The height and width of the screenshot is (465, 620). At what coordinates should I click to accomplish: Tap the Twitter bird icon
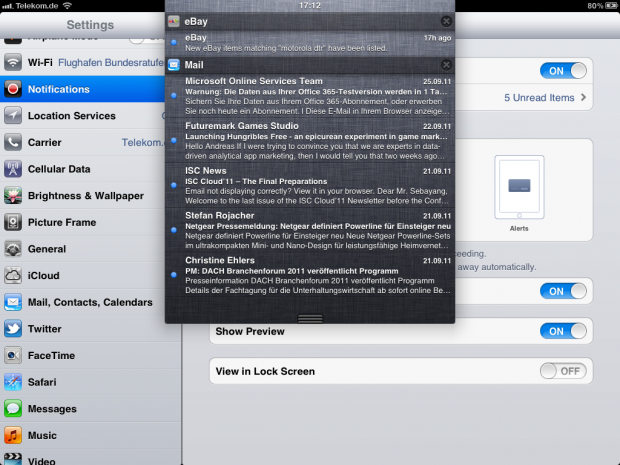coord(13,328)
